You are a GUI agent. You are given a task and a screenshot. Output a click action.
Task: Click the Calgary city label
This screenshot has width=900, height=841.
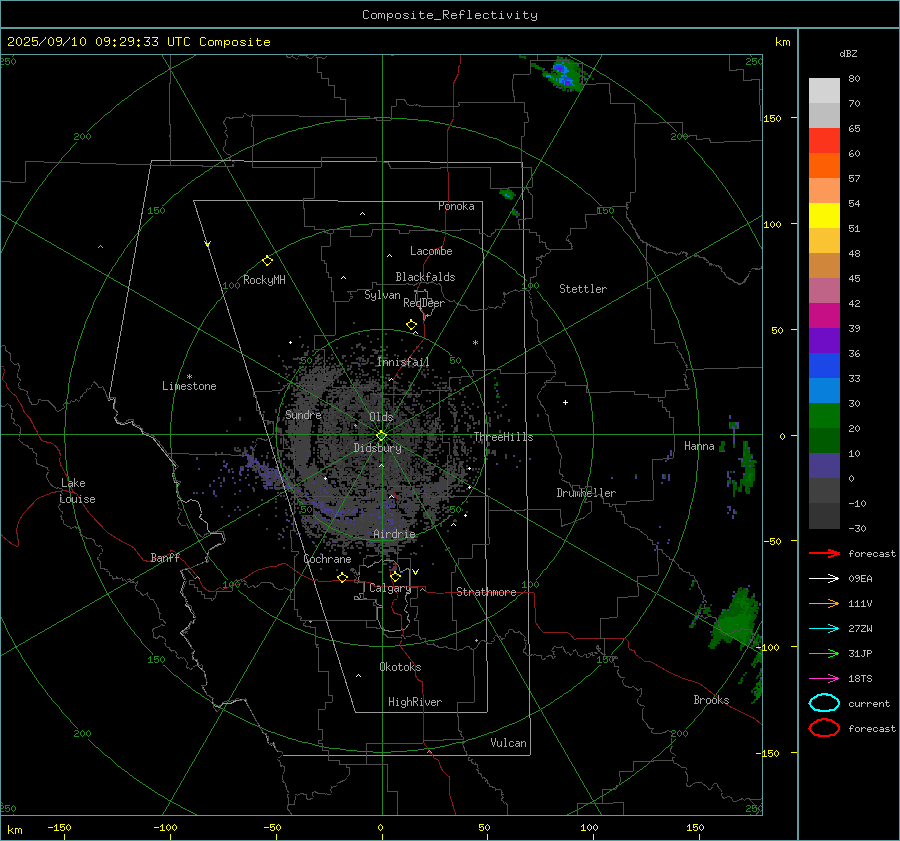pos(390,588)
